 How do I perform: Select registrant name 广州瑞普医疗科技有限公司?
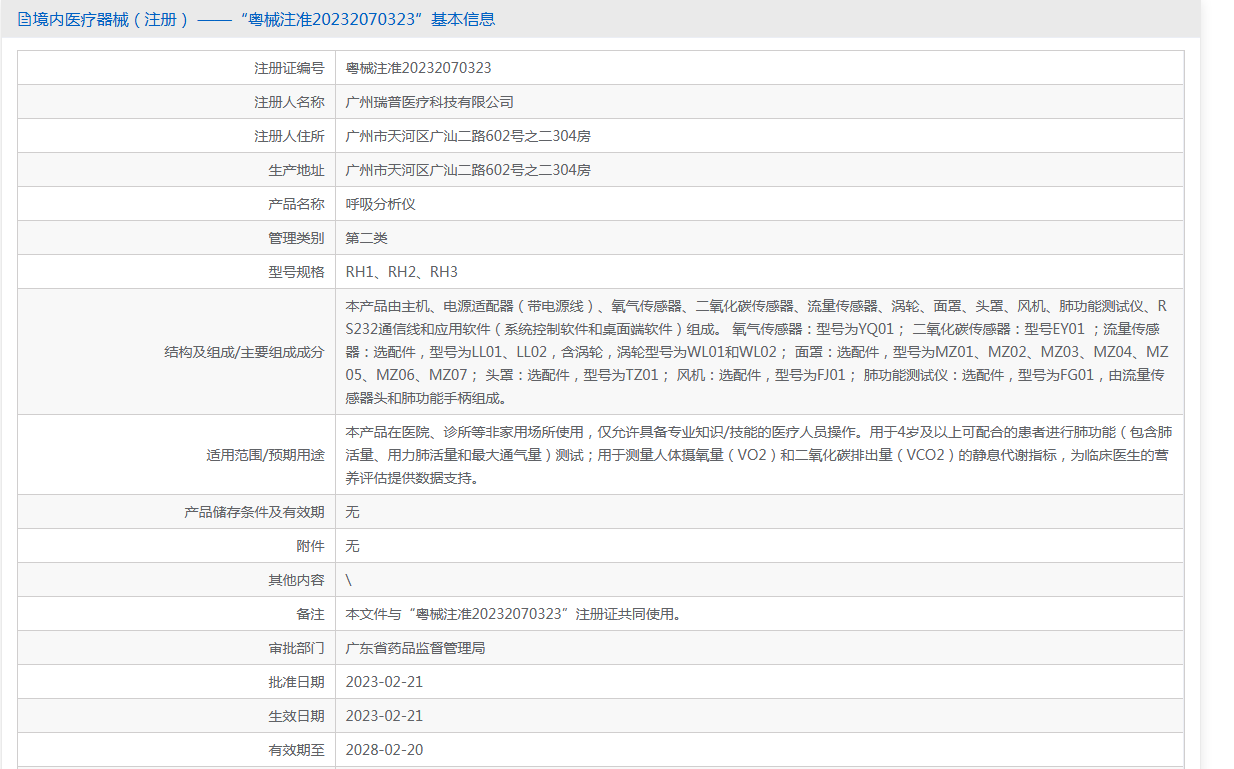[x=430, y=102]
